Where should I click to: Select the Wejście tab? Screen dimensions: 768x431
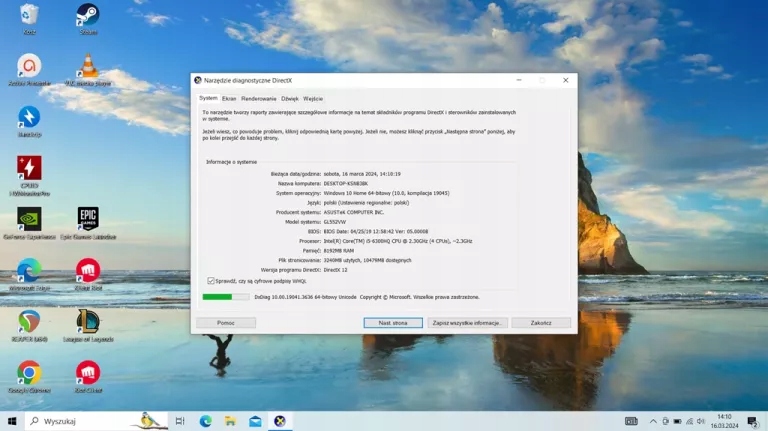click(x=313, y=99)
